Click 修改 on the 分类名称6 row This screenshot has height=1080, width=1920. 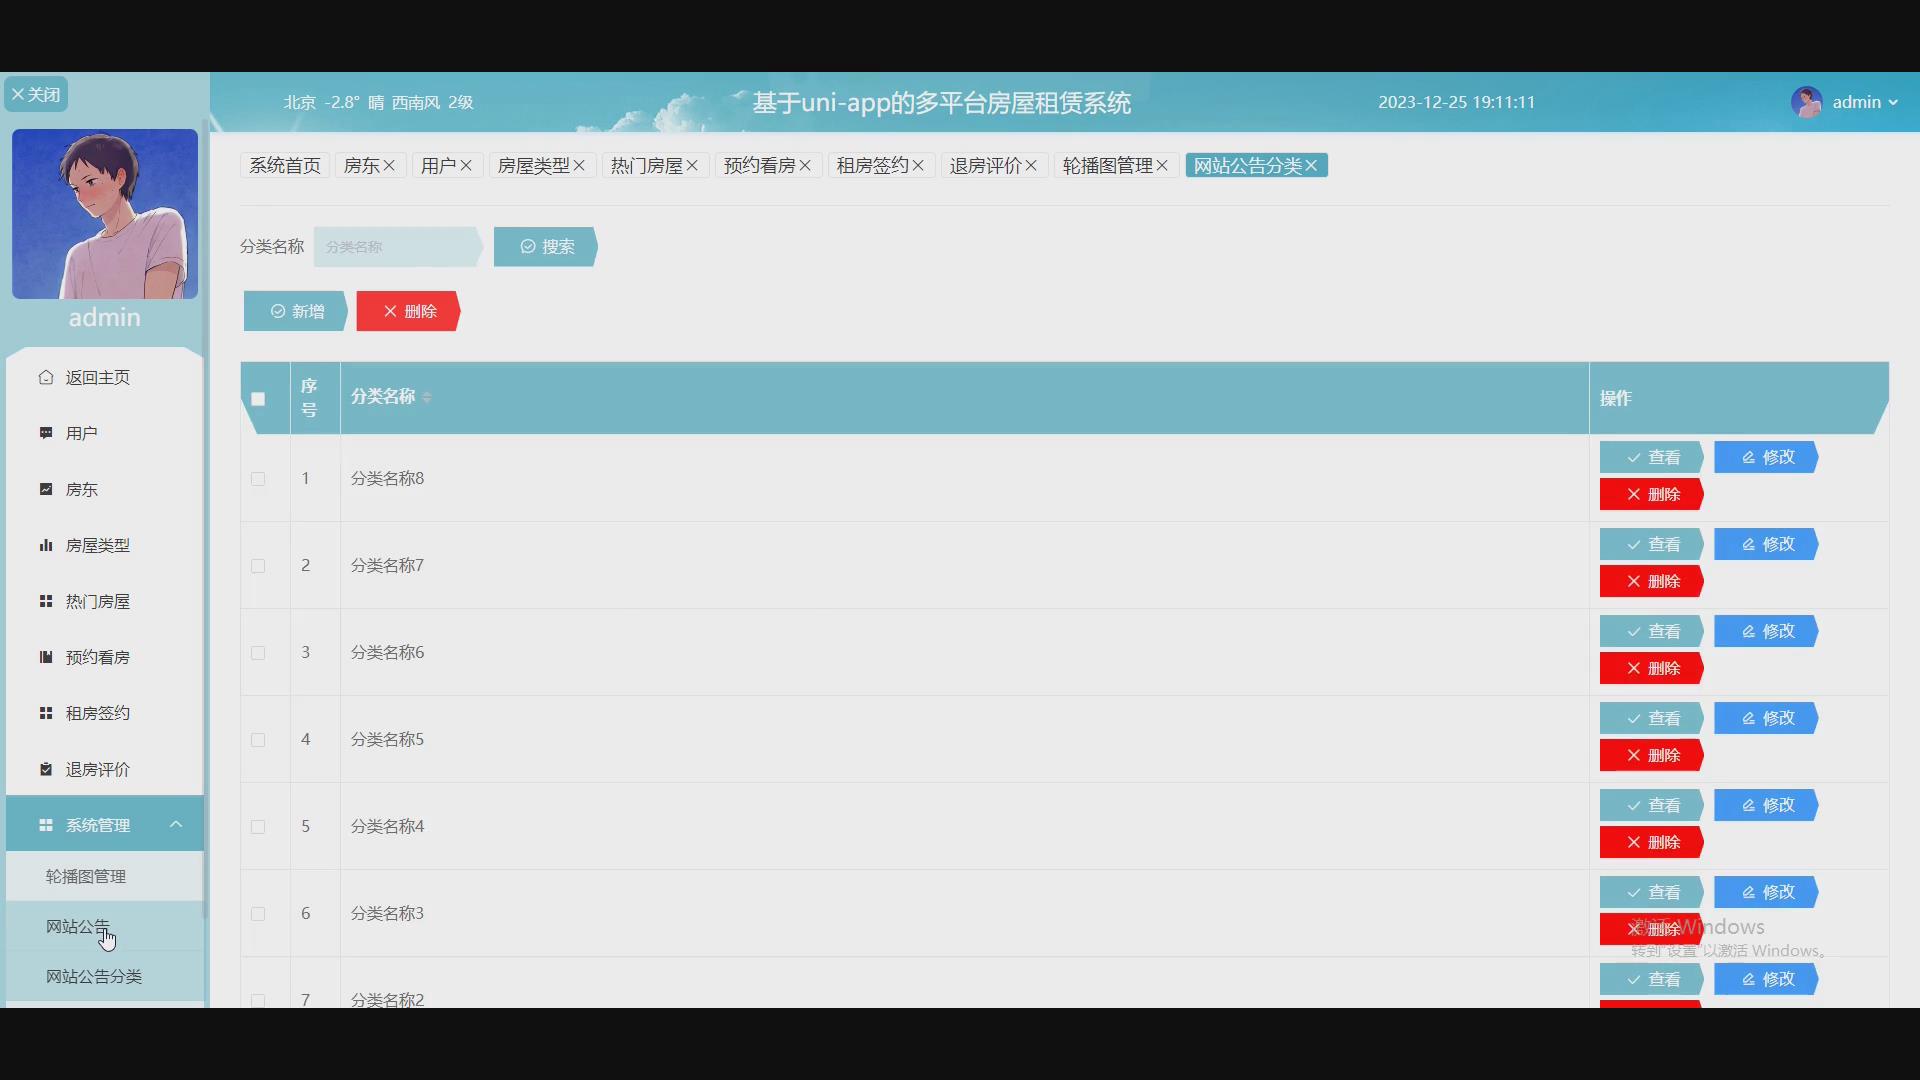tap(1765, 630)
